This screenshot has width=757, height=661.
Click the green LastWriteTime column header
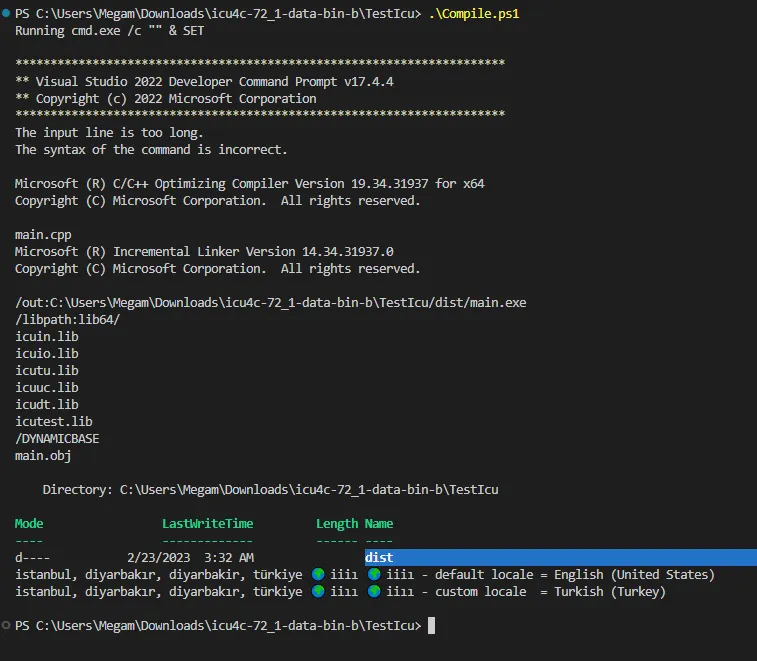point(208,523)
